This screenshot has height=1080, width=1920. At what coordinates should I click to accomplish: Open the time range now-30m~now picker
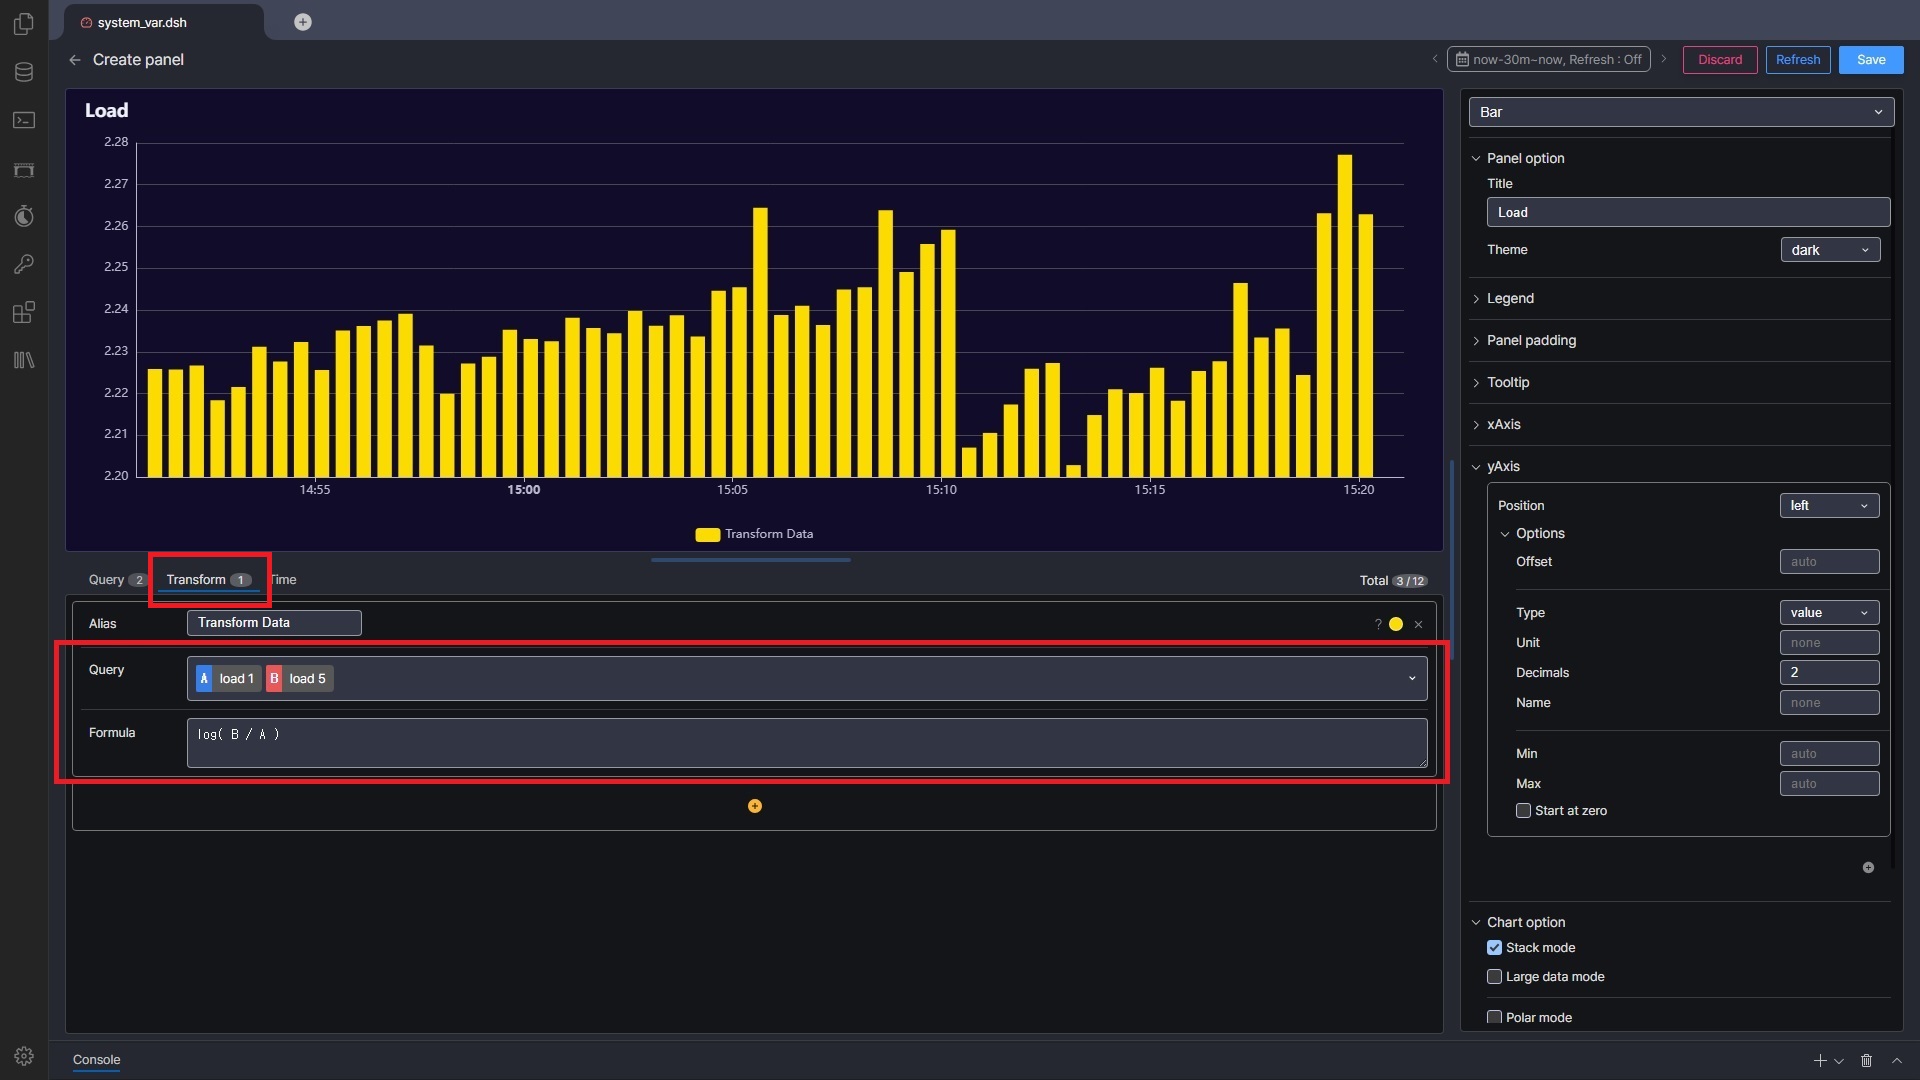[x=1548, y=60]
